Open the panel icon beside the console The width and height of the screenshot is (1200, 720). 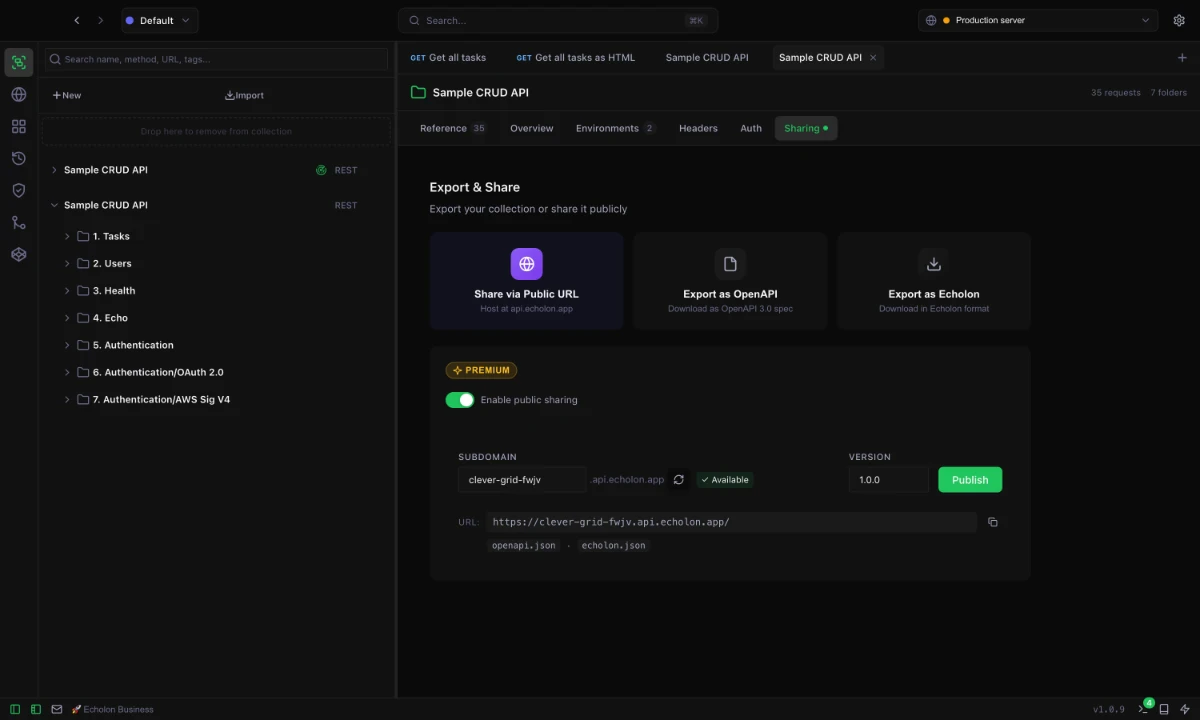click(x=1164, y=709)
